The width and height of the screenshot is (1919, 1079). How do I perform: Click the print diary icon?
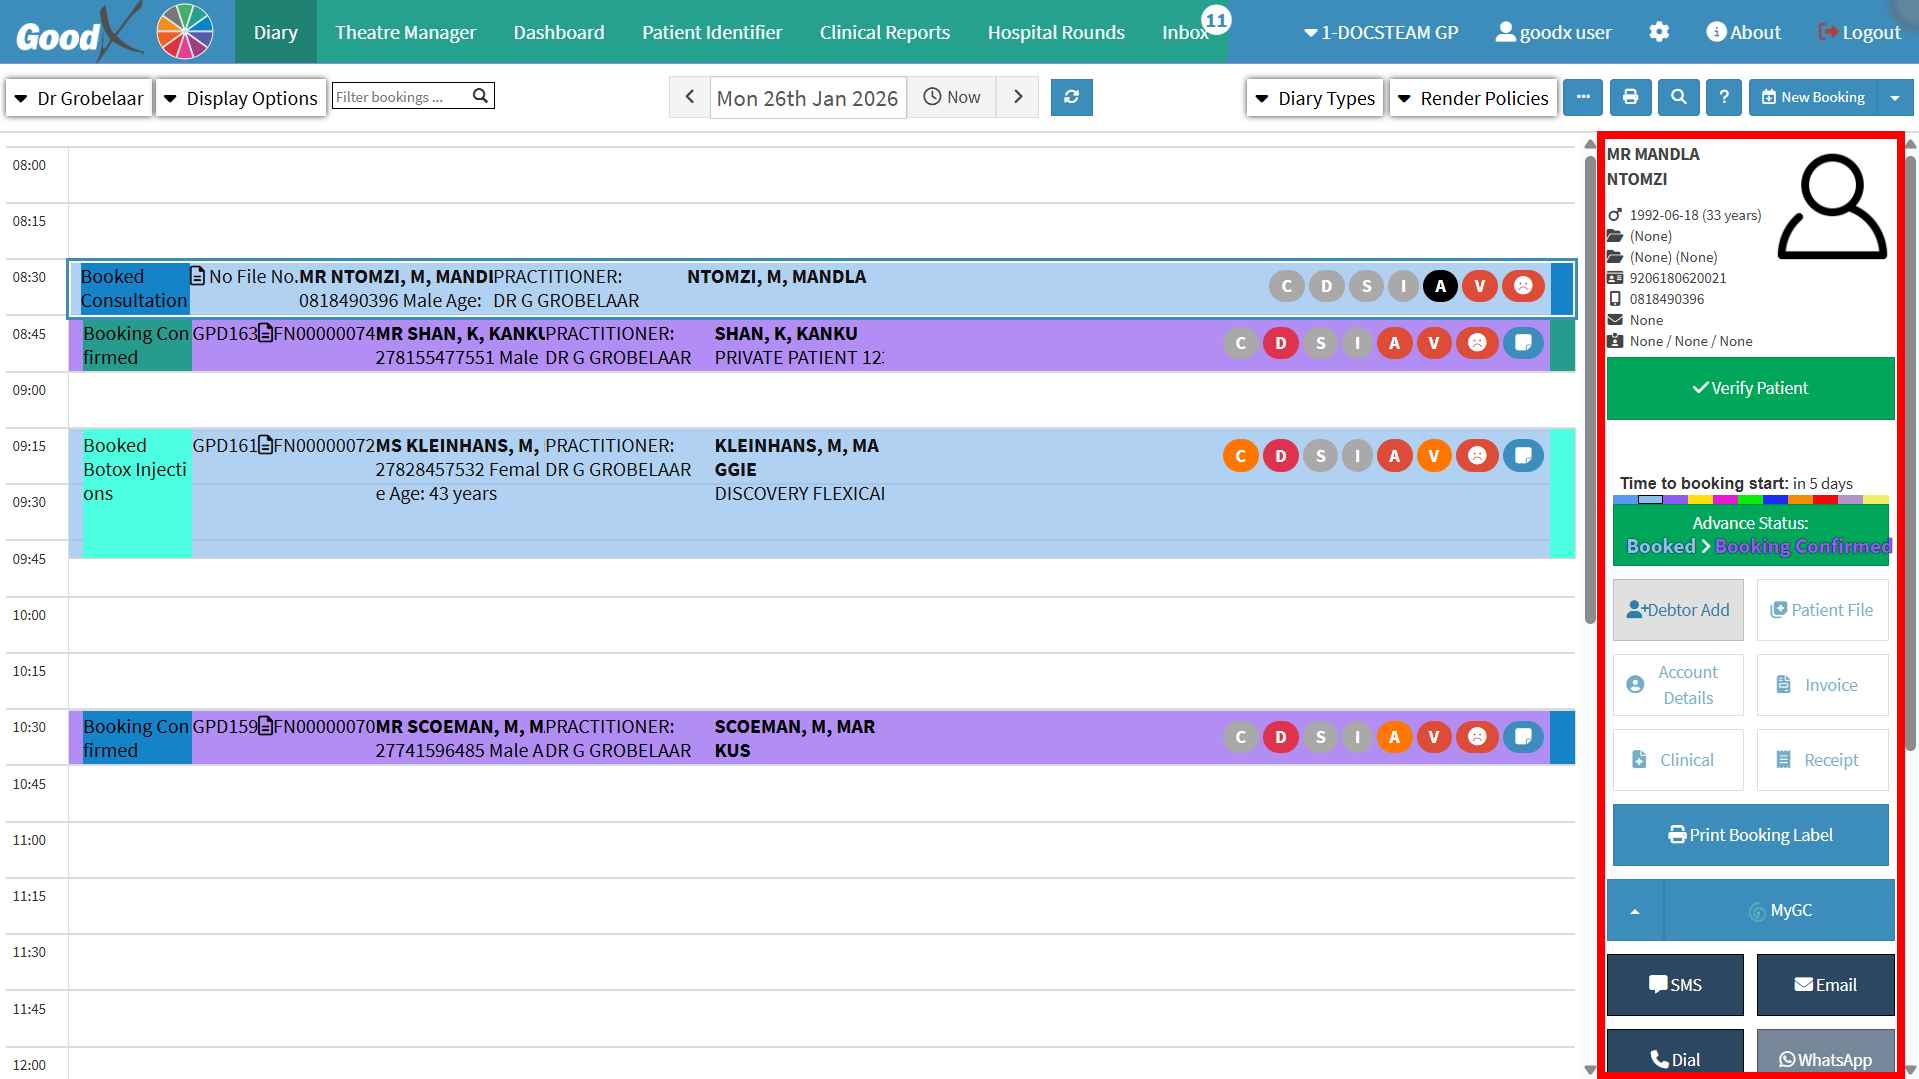[1630, 97]
